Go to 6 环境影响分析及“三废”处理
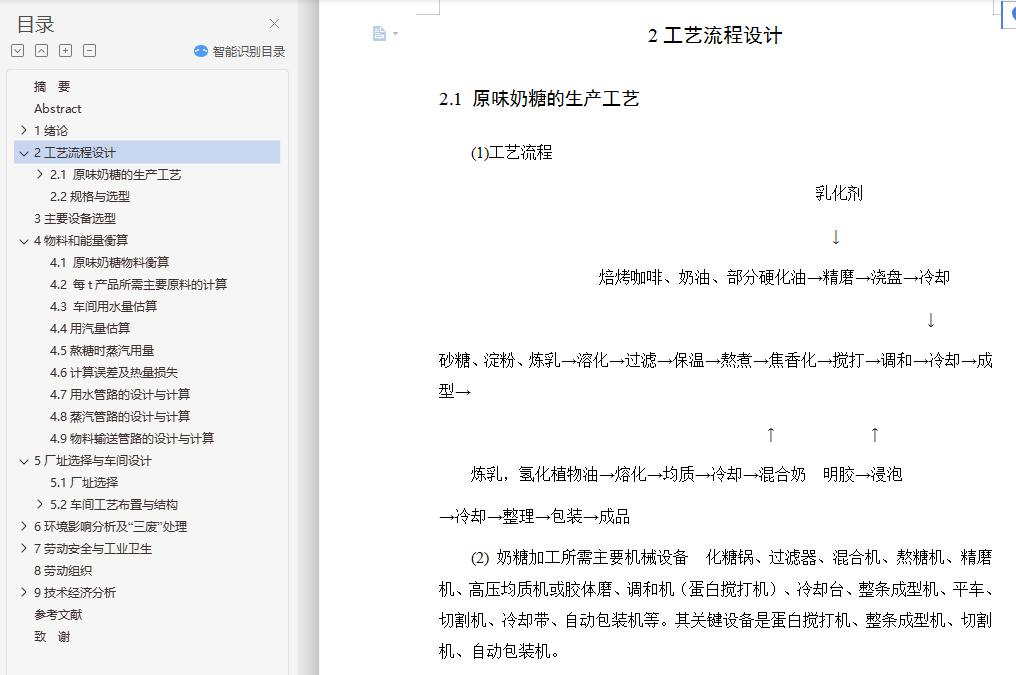Image resolution: width=1016 pixels, height=675 pixels. (110, 527)
